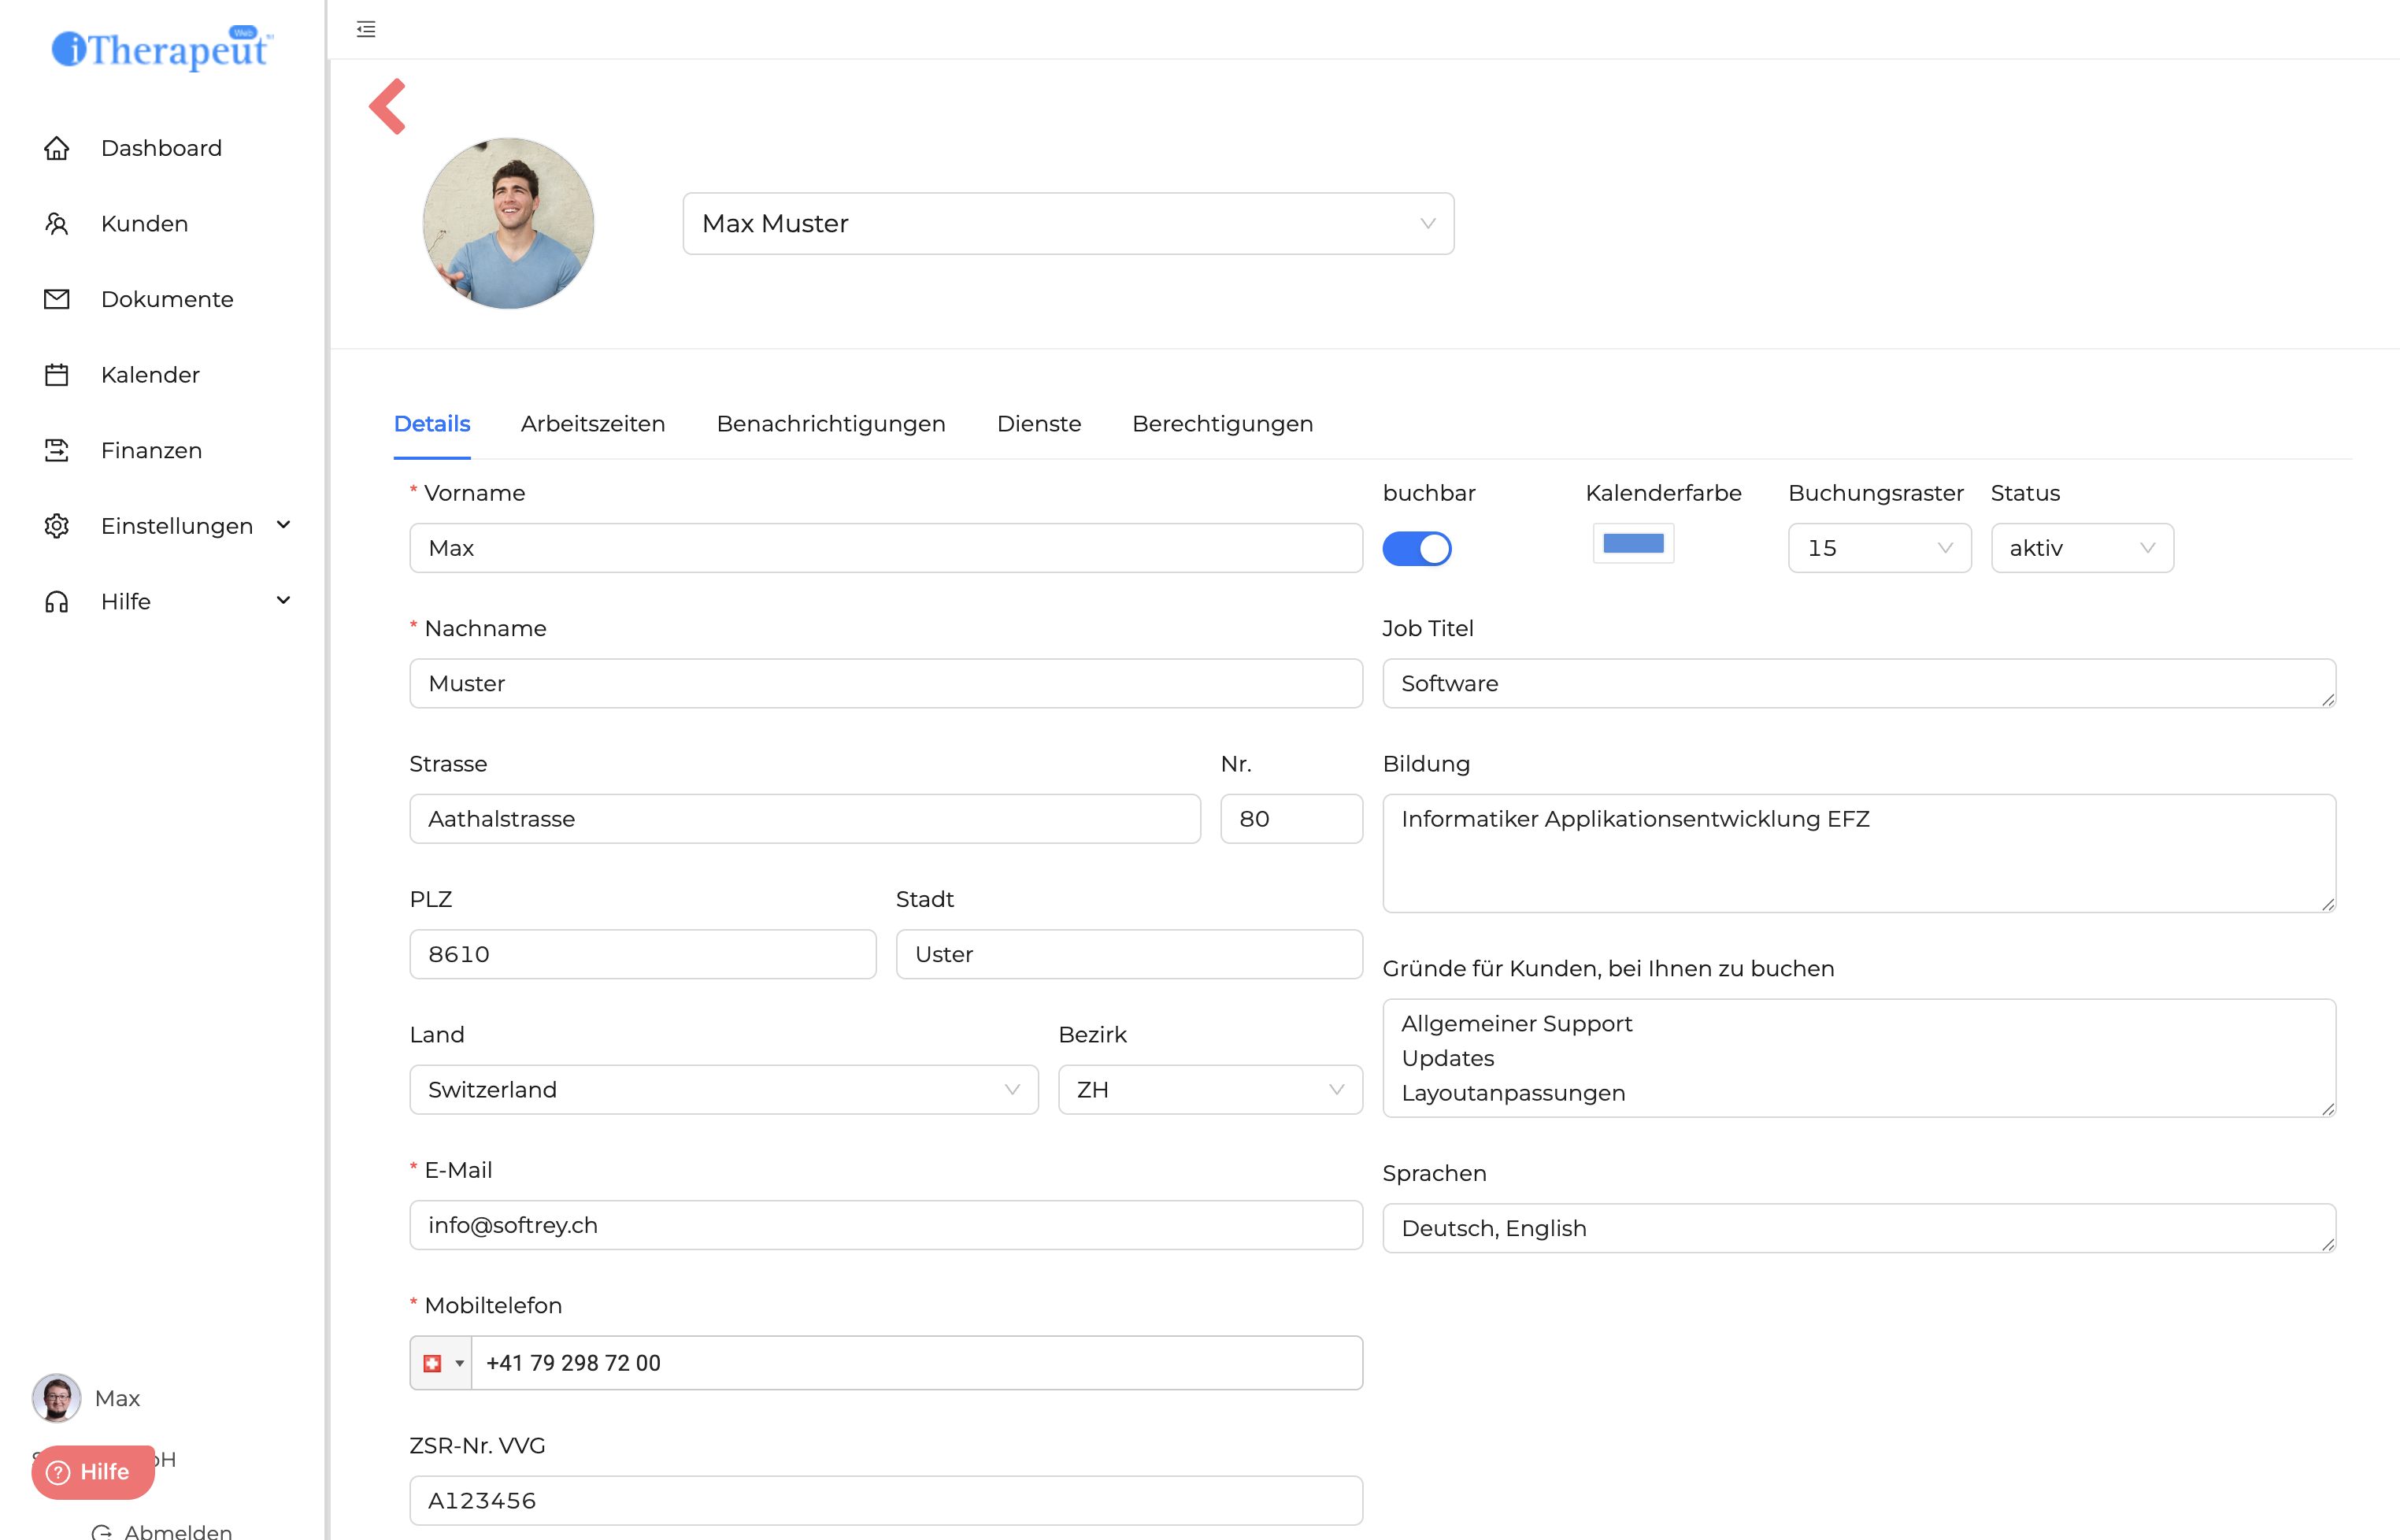Open the Kalenderfarbe blue color swatch
This screenshot has height=1540, width=2400.
pos(1633,543)
